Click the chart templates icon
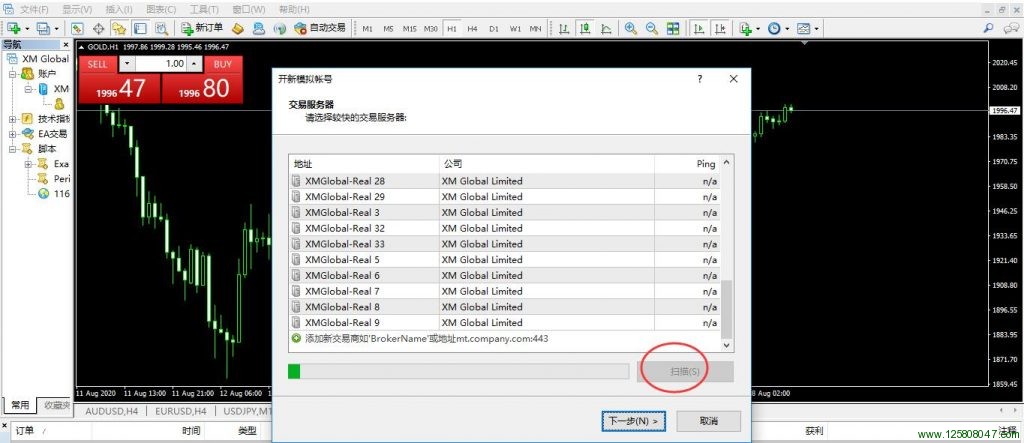Image resolution: width=1024 pixels, height=443 pixels. [x=803, y=28]
